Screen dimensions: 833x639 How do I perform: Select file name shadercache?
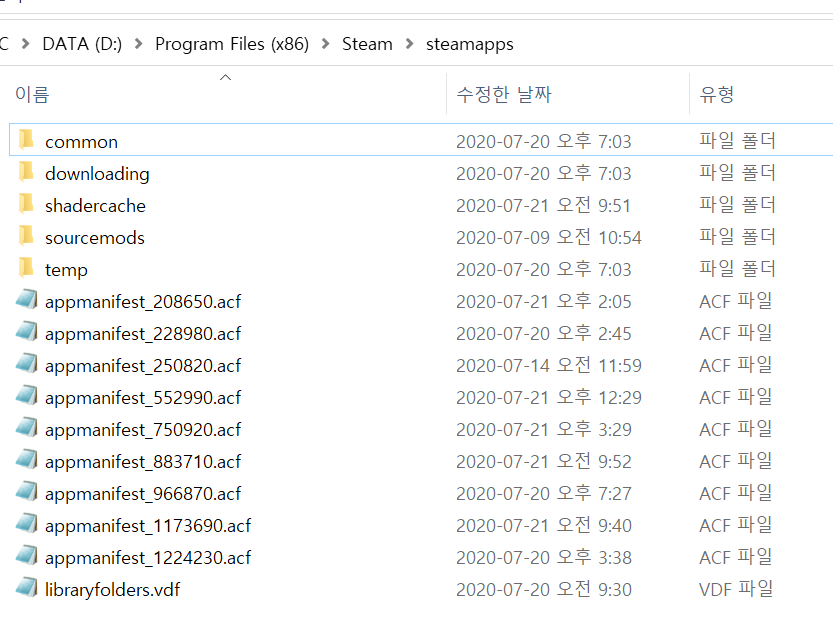95,206
